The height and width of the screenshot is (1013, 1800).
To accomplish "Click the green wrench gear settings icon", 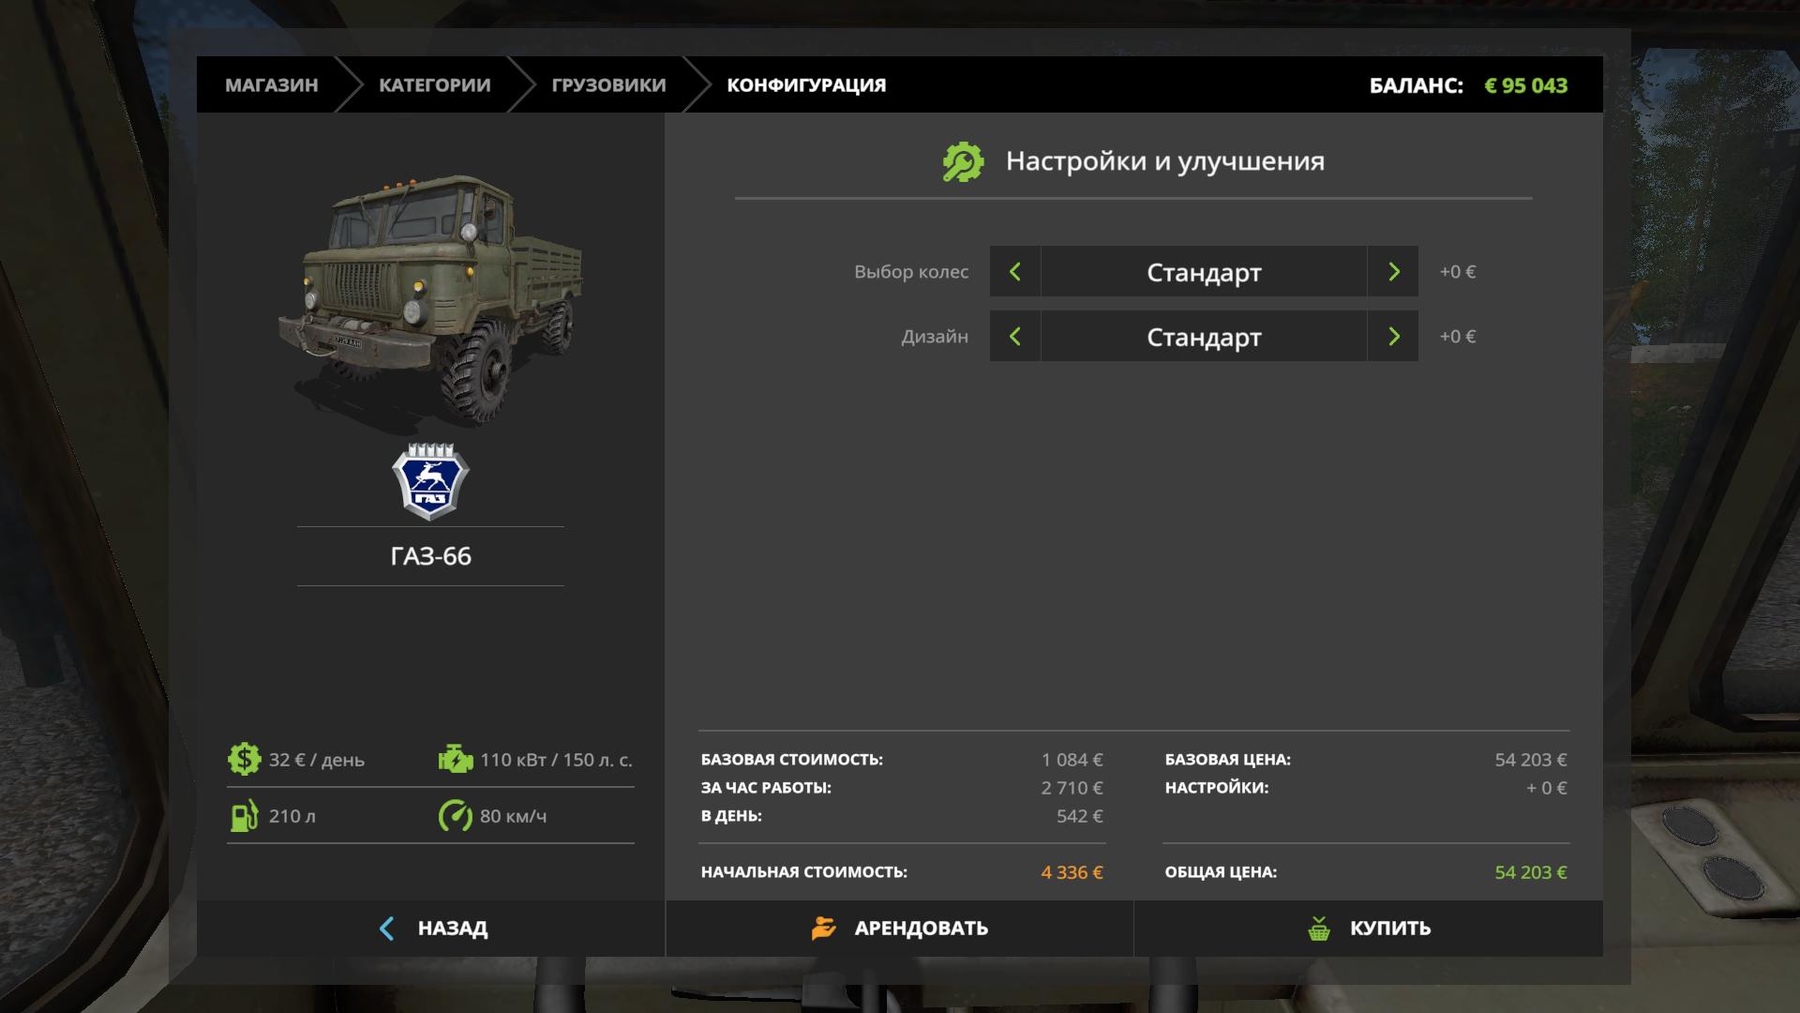I will pos(963,162).
